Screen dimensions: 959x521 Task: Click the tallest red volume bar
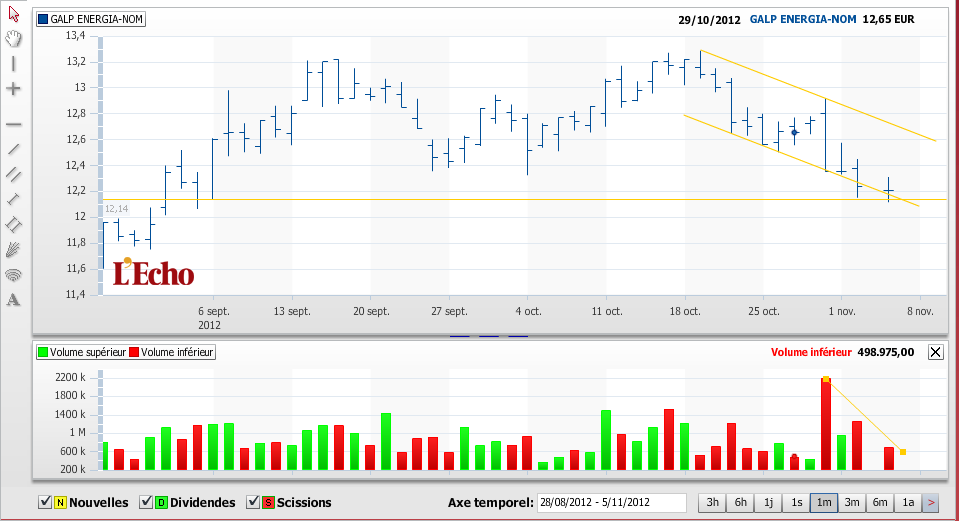[x=826, y=424]
